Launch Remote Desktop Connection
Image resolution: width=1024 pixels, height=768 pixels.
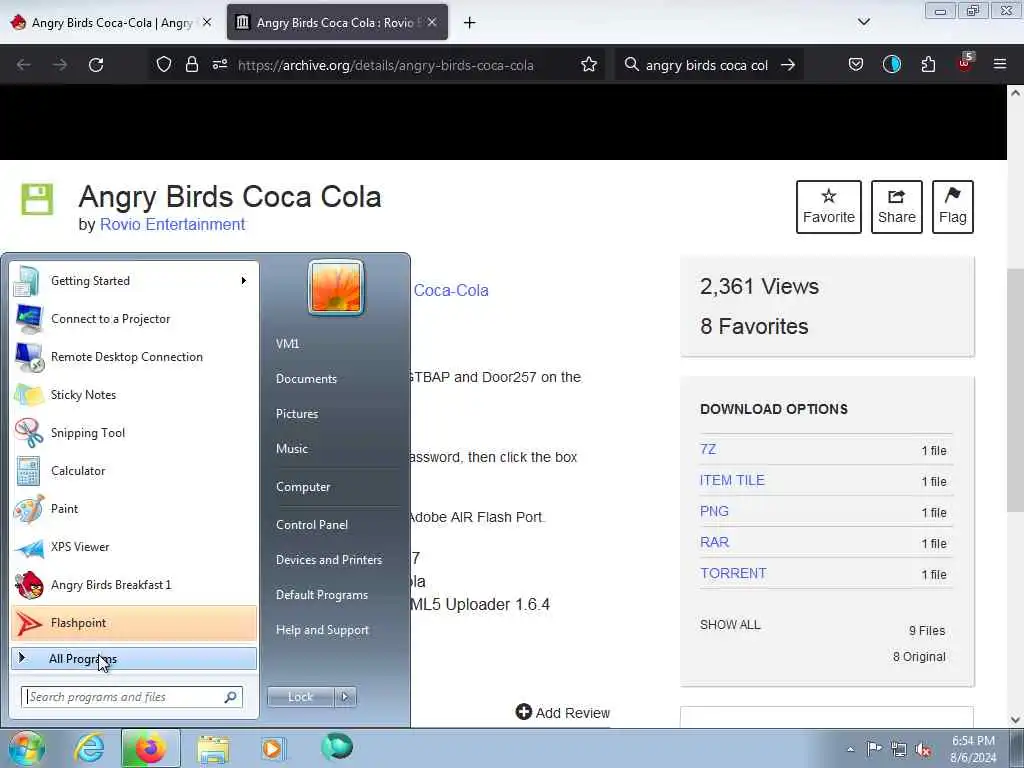134,357
